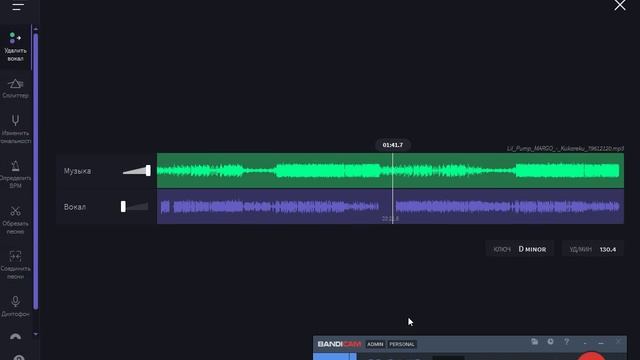640x360 pixels.
Task: Open the Соединить песни tool
Action: pos(15,265)
